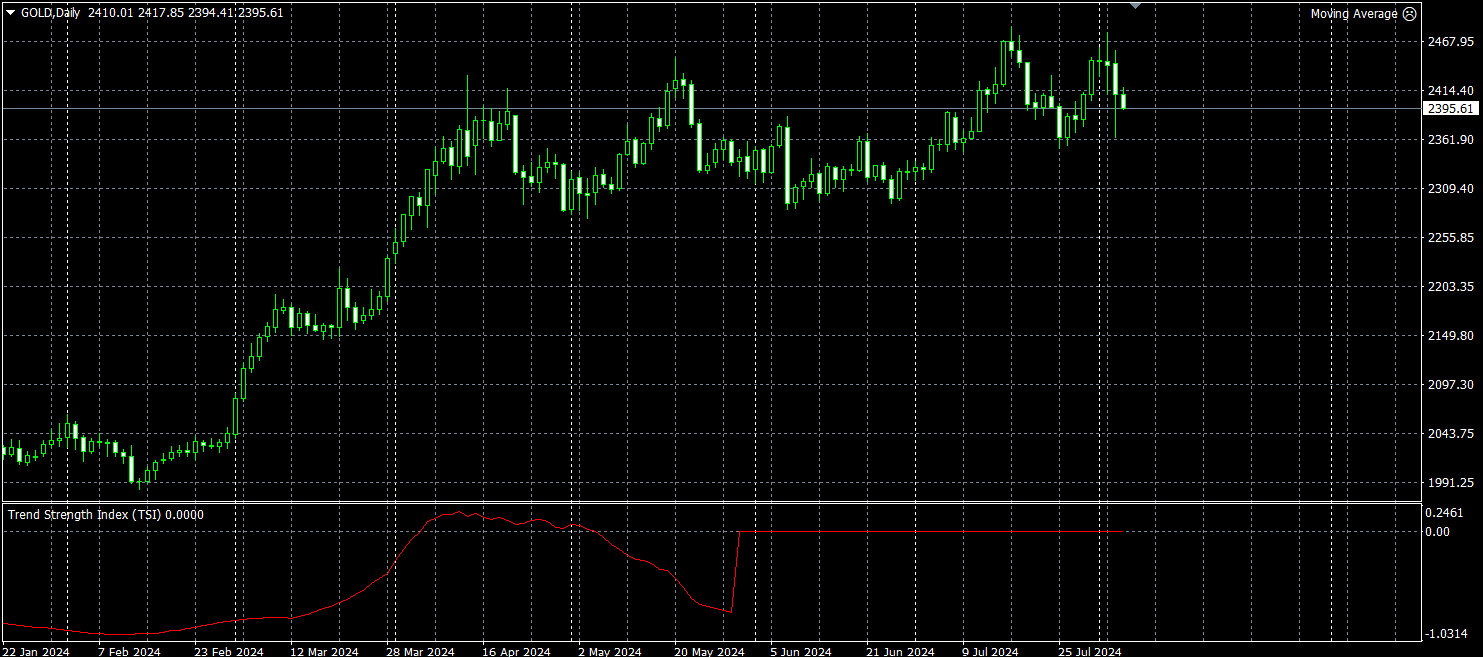This screenshot has width=1483, height=657.
Task: Click the 2043.75 price scale label
Action: pyautogui.click(x=1451, y=434)
